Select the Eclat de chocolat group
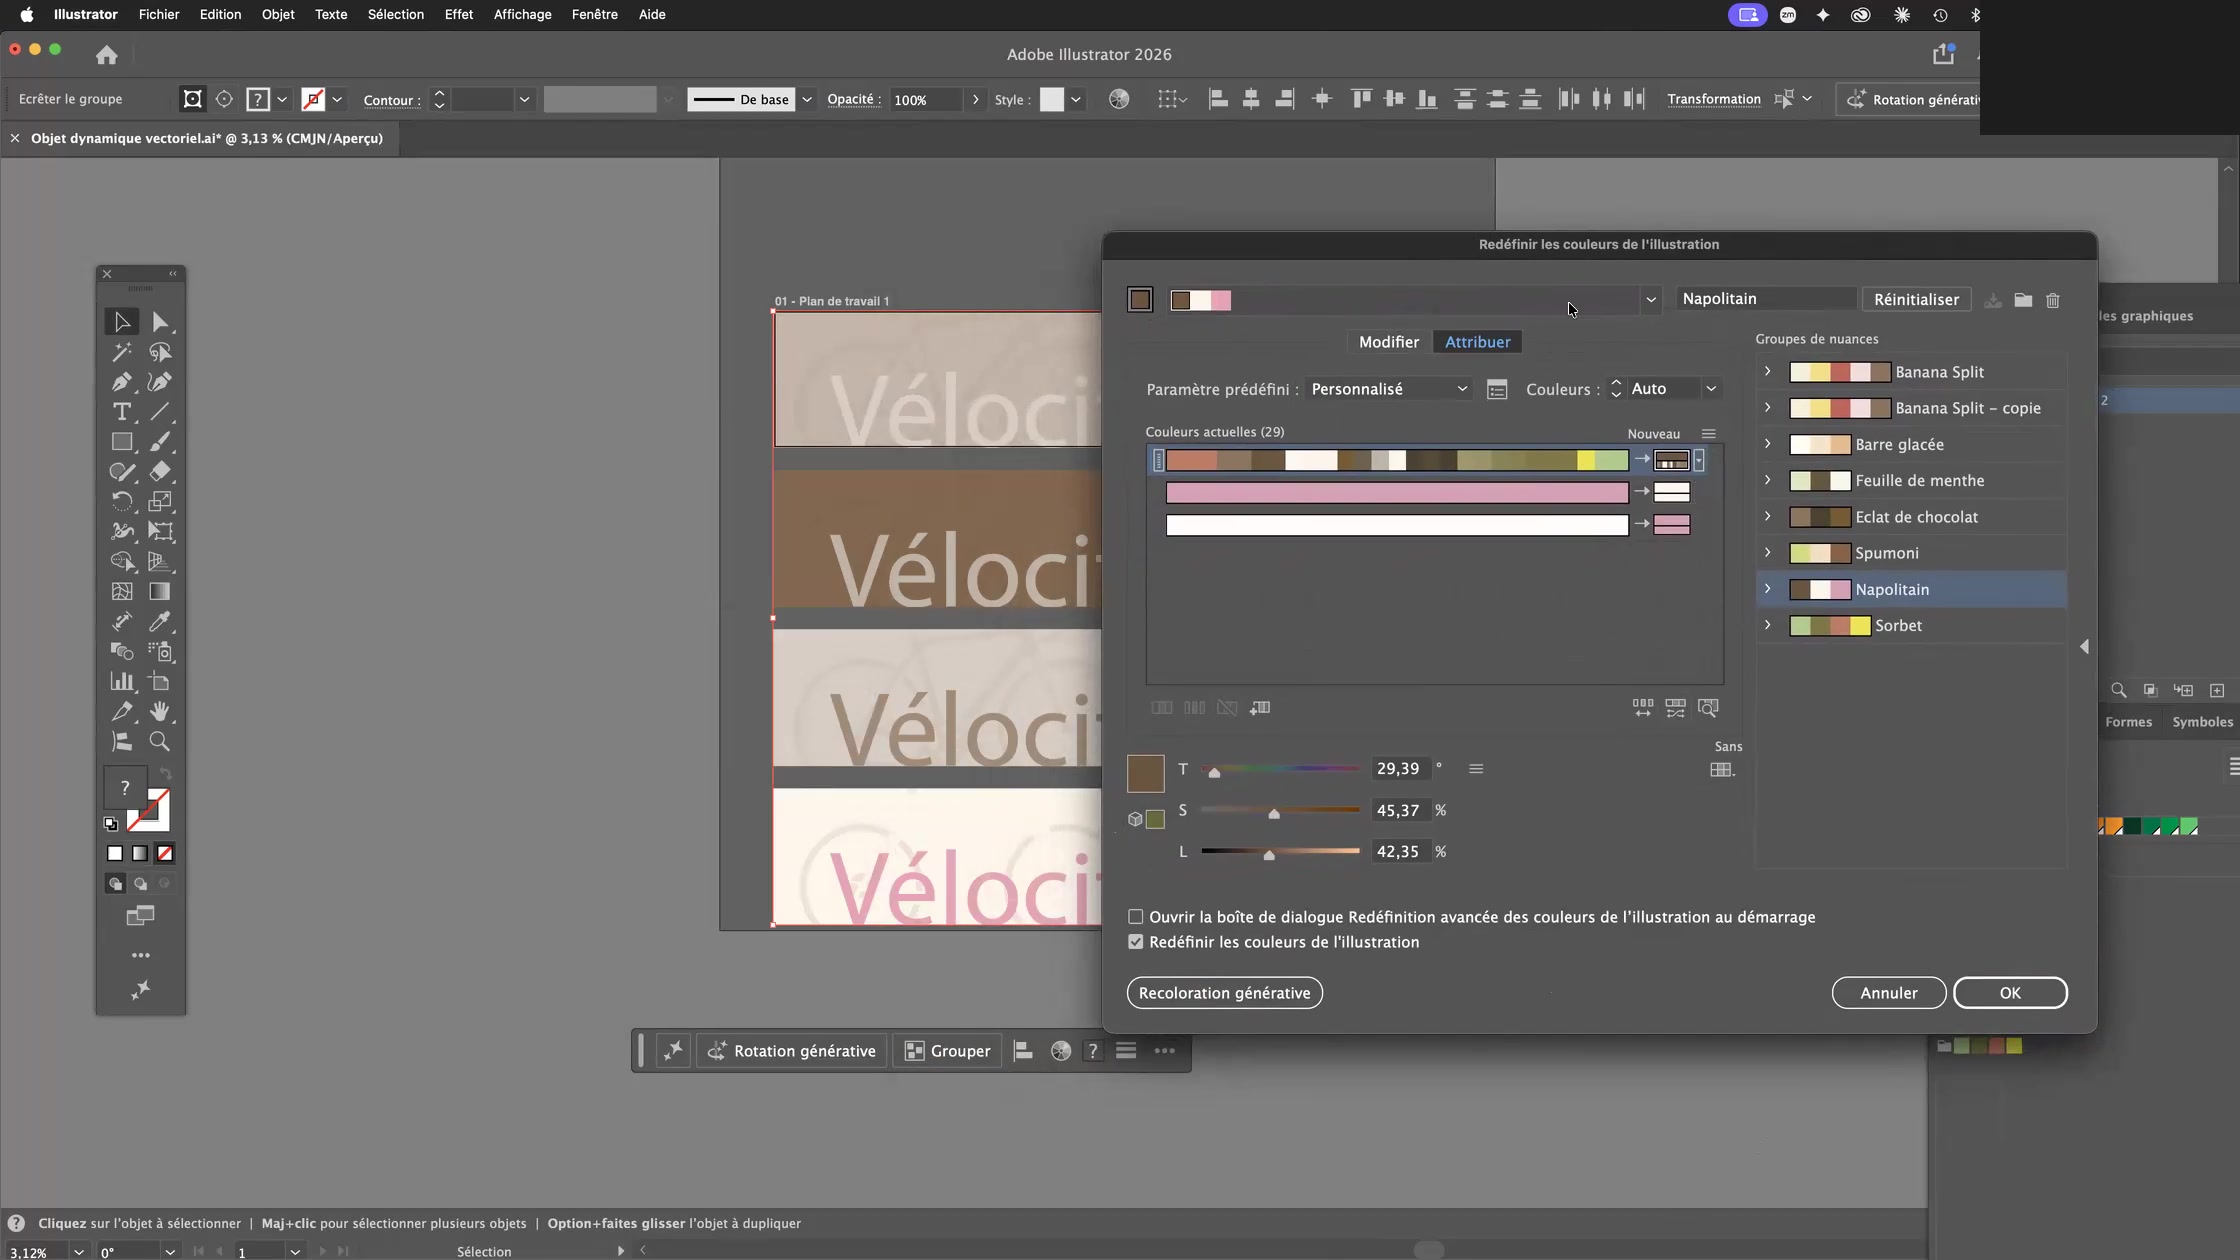Viewport: 2240px width, 1260px height. (1912, 517)
